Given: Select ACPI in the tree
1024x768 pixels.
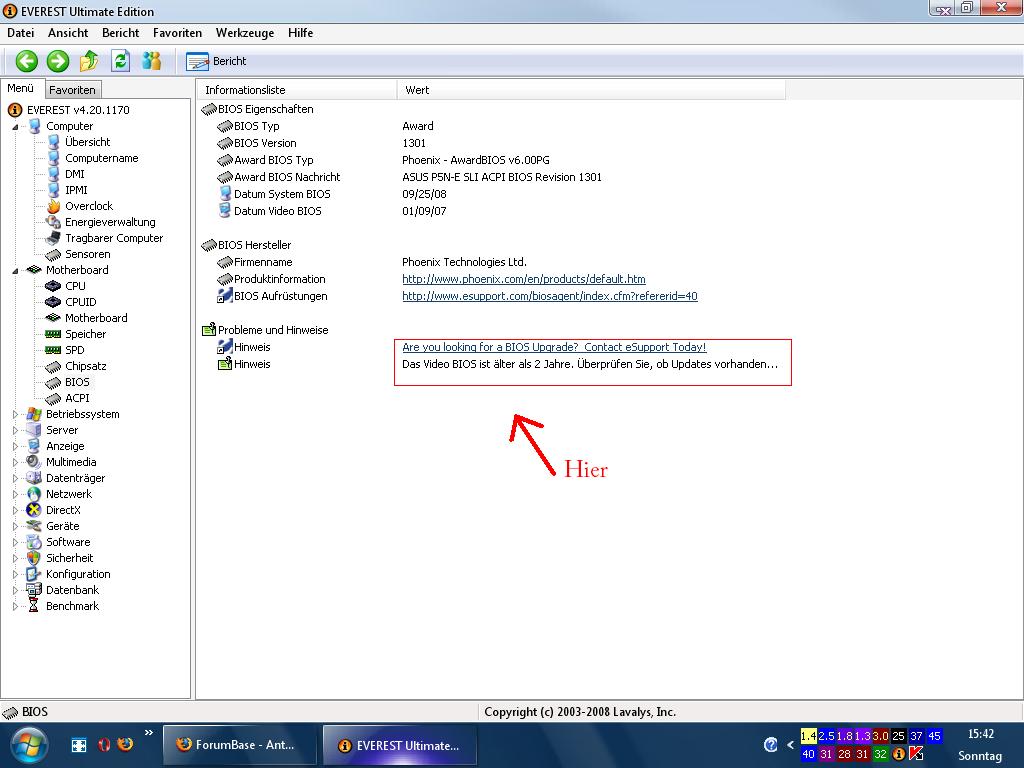Looking at the screenshot, I should point(77,398).
